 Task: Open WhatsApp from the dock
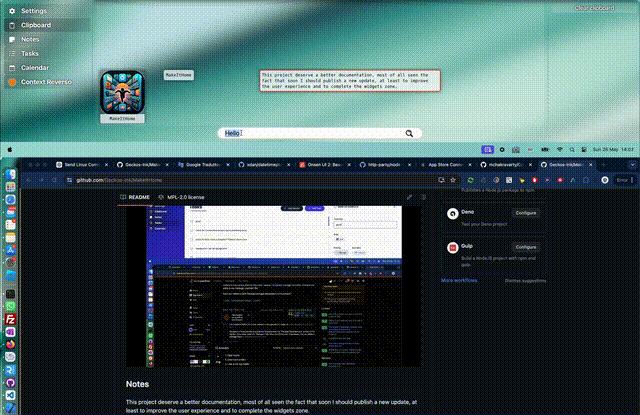[9, 306]
